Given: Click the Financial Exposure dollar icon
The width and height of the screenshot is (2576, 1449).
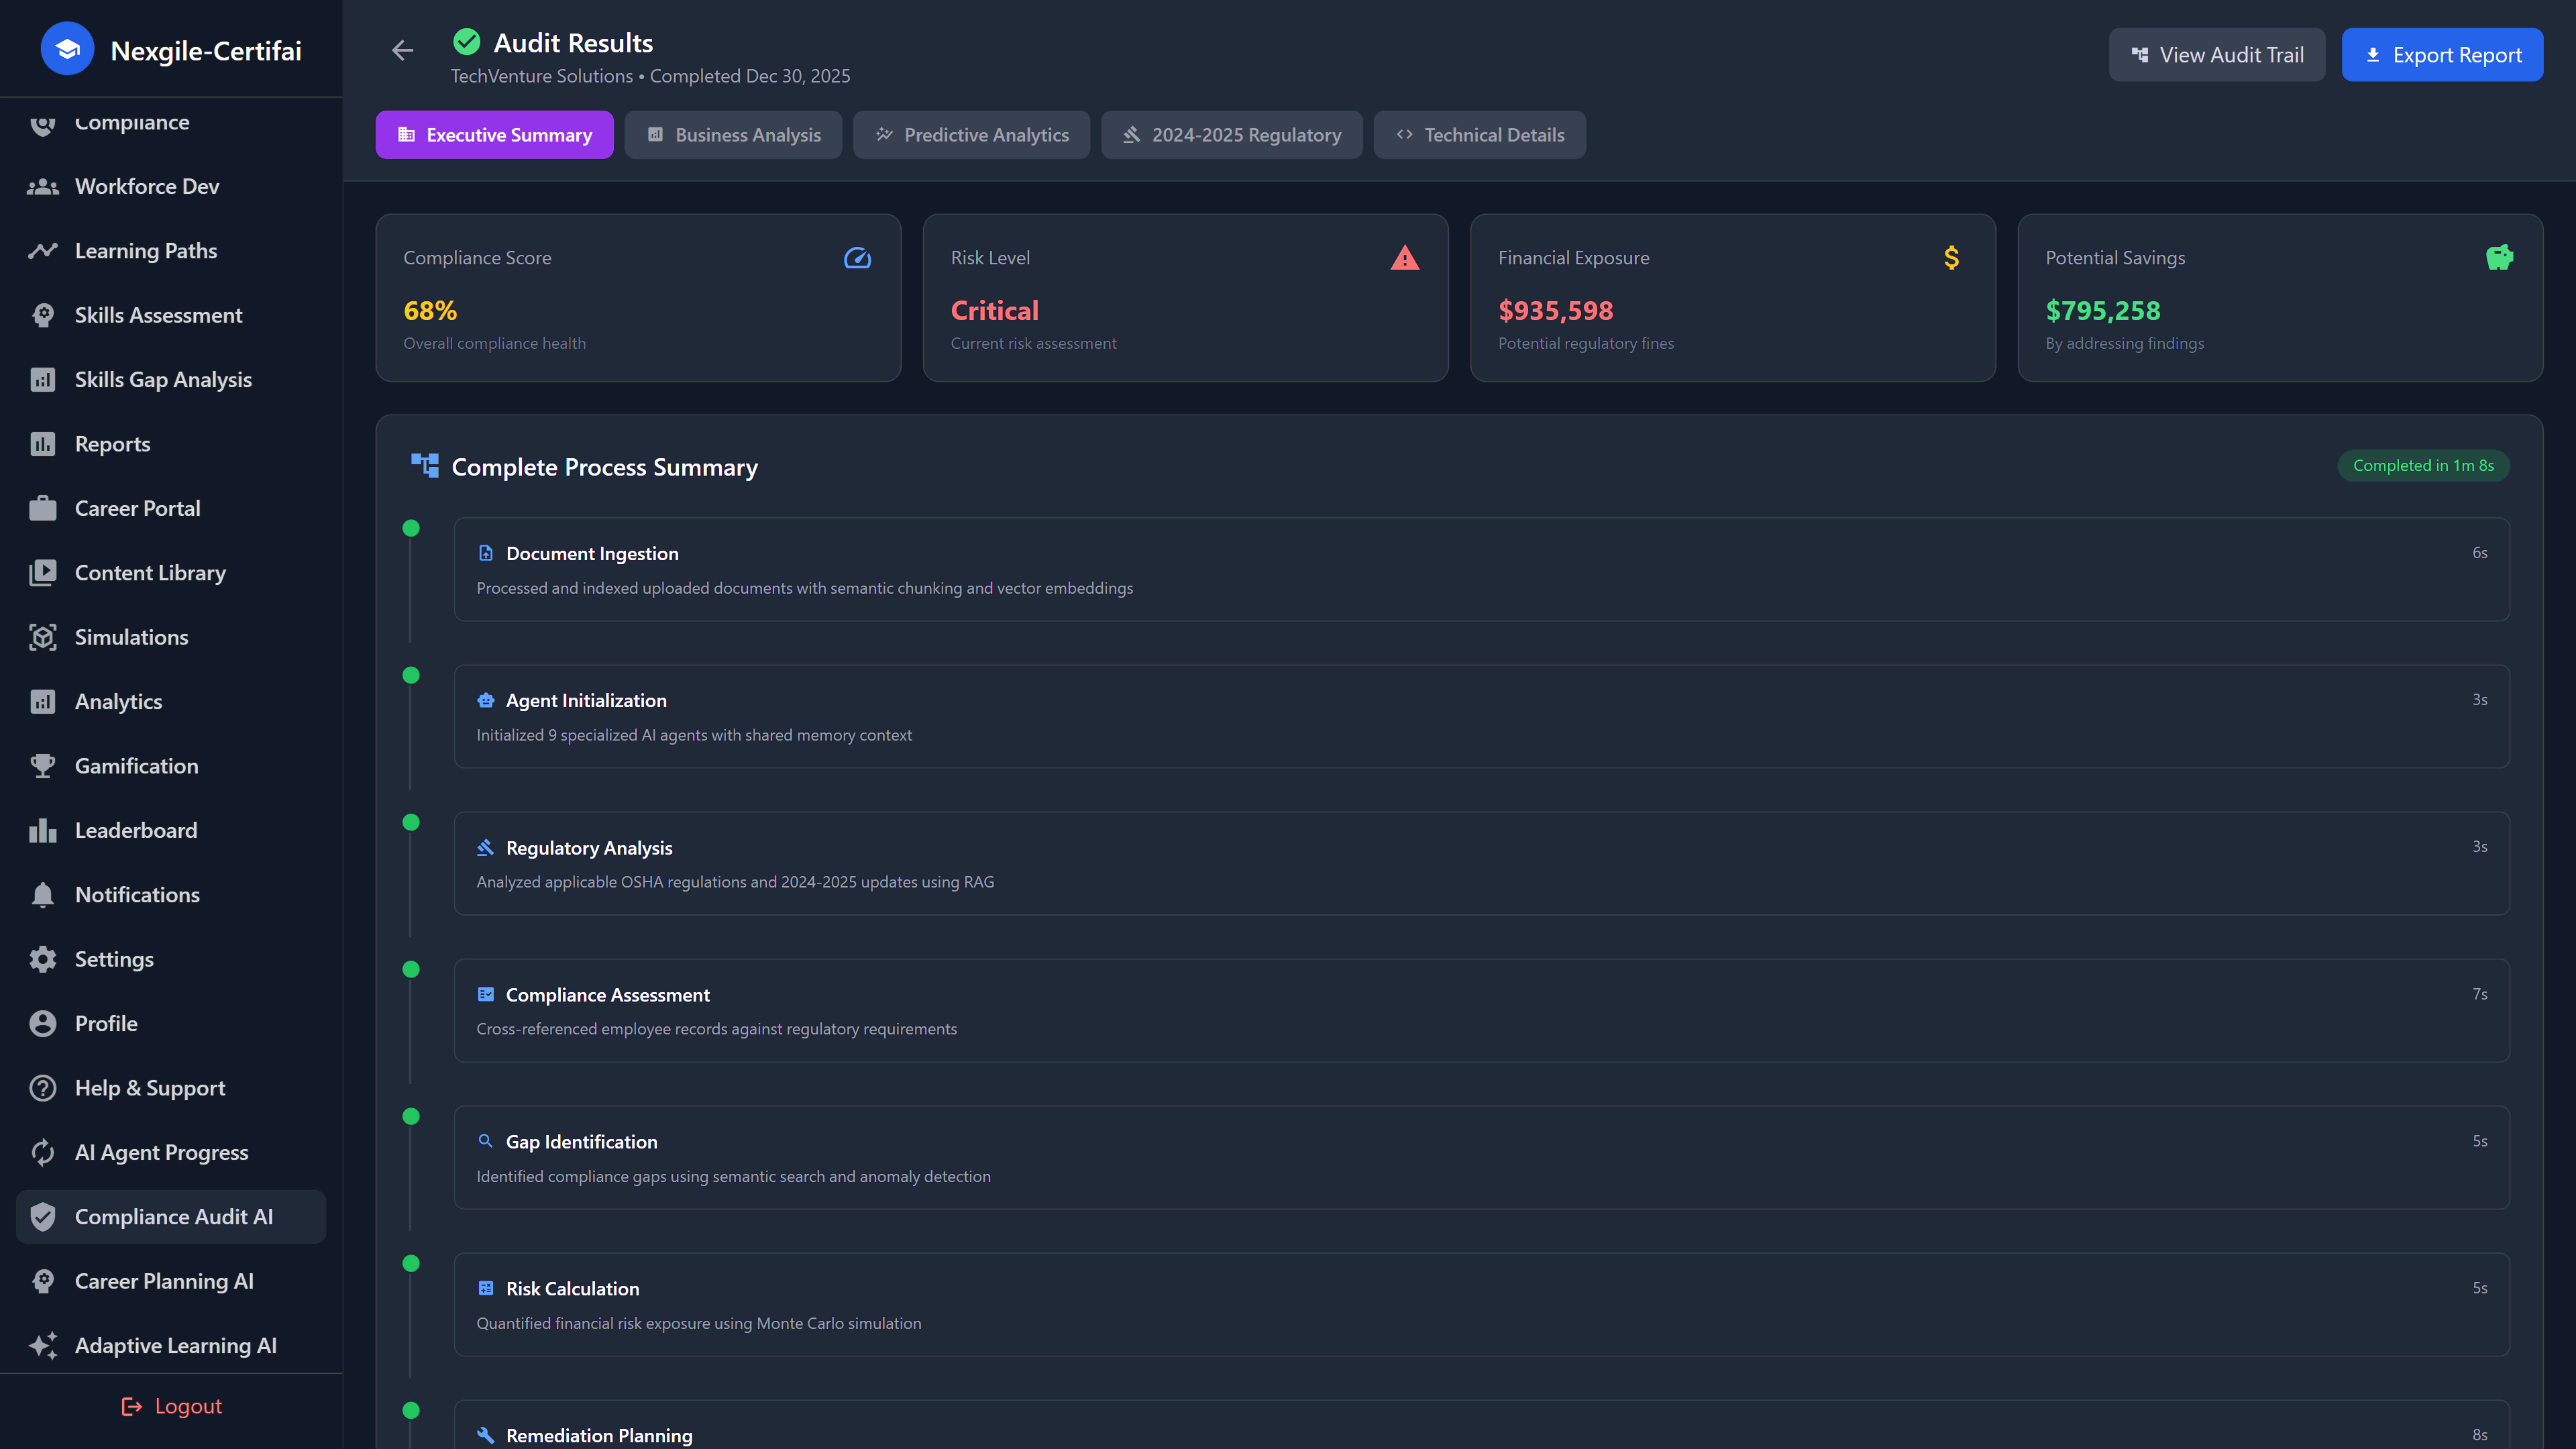Looking at the screenshot, I should pyautogui.click(x=1951, y=258).
